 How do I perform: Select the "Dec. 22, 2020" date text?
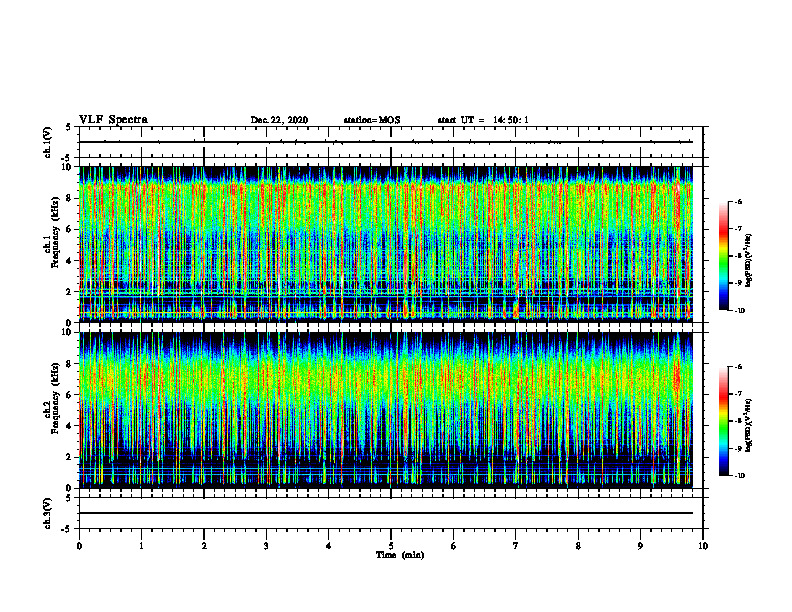pyautogui.click(x=279, y=120)
